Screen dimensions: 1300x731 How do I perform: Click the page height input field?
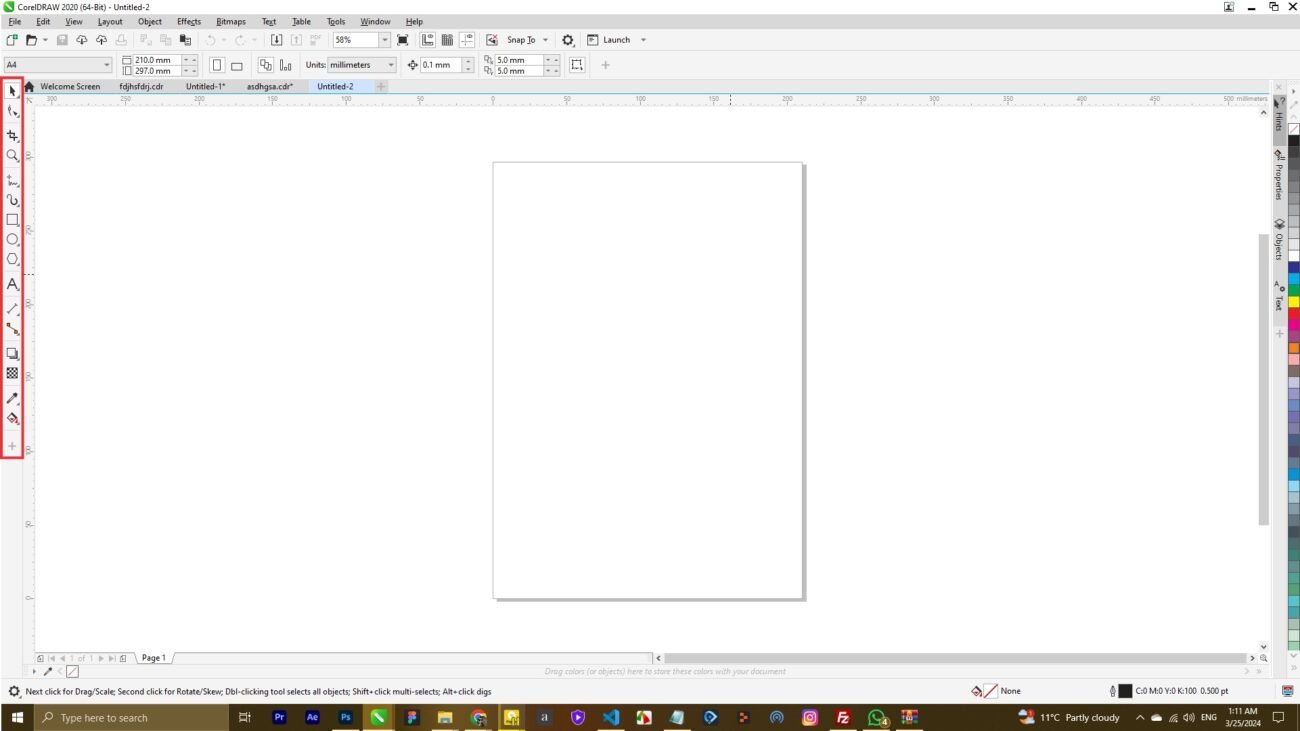[x=156, y=71]
